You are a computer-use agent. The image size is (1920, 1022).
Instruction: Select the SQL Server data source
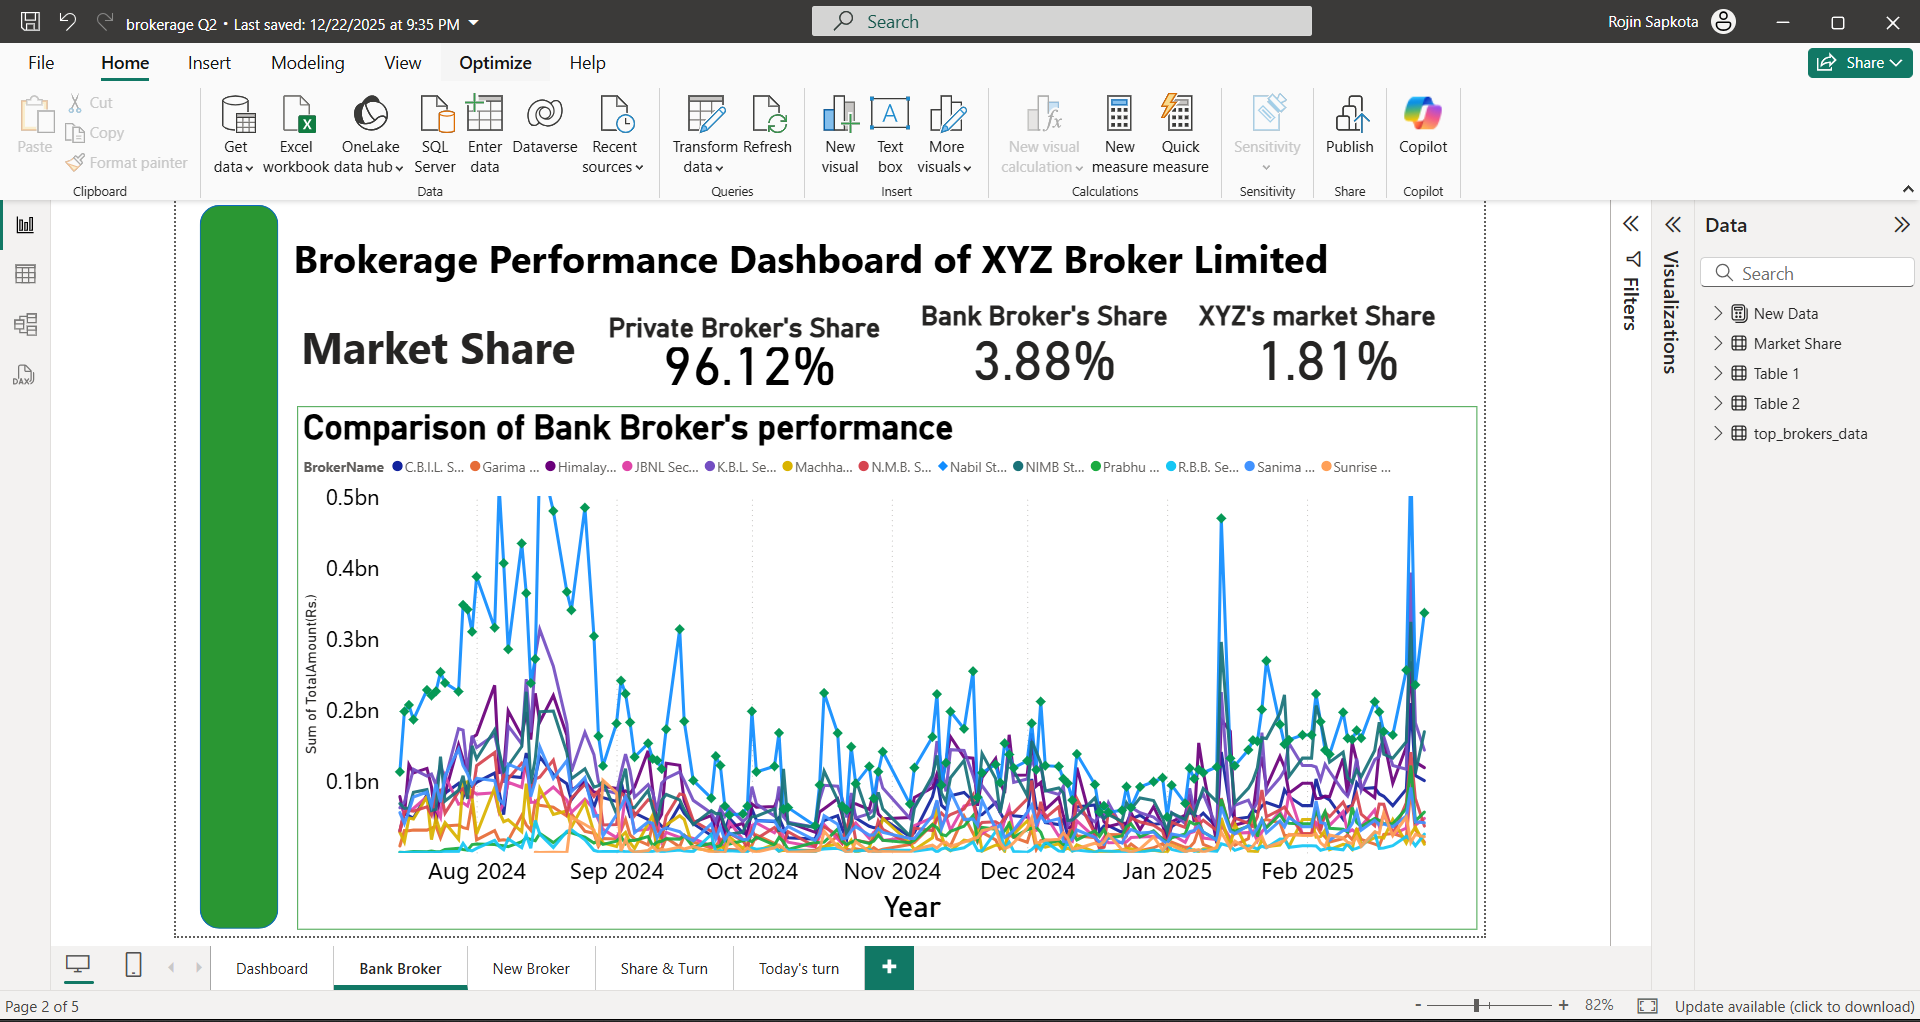coord(434,130)
